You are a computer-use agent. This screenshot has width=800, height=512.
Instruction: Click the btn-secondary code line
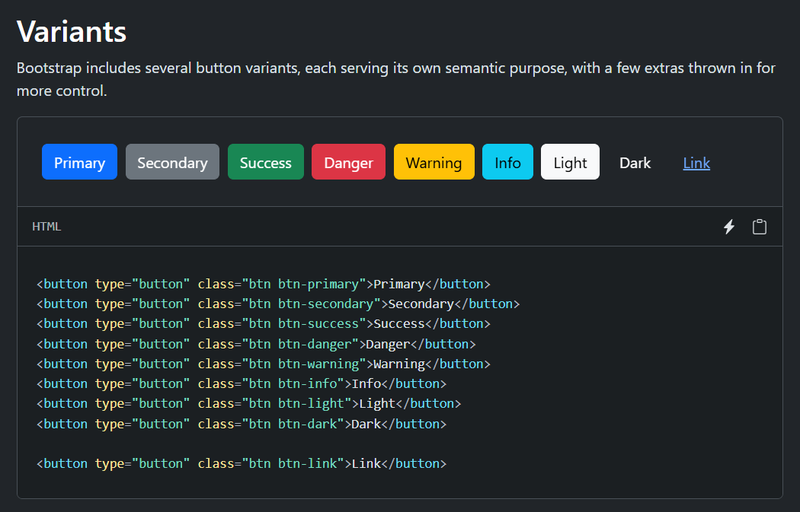(278, 304)
